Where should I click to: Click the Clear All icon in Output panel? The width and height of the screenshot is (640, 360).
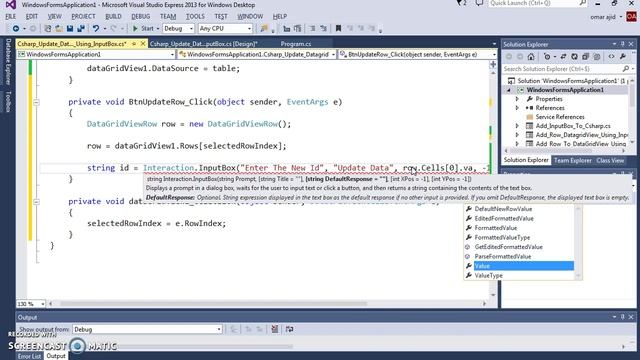pyautogui.click(x=275, y=329)
